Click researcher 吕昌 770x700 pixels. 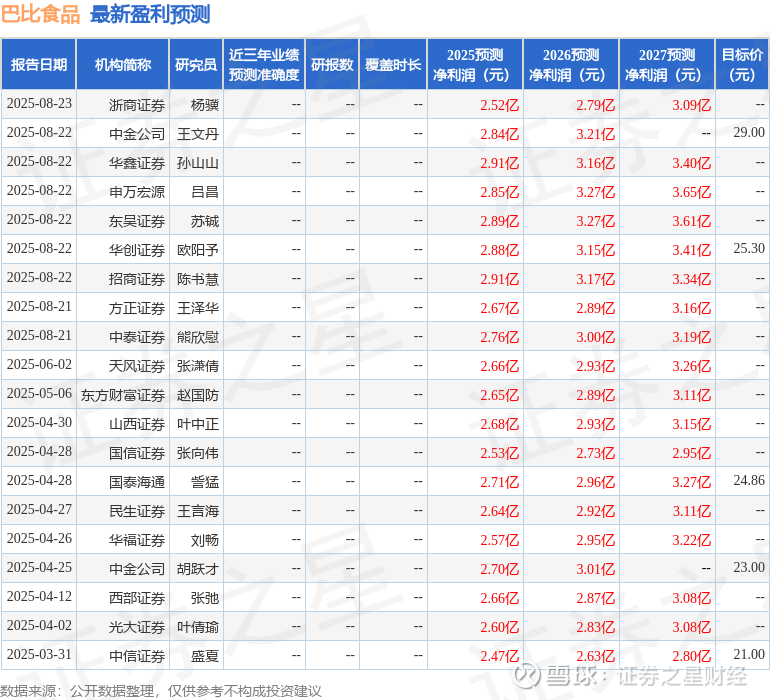204,192
